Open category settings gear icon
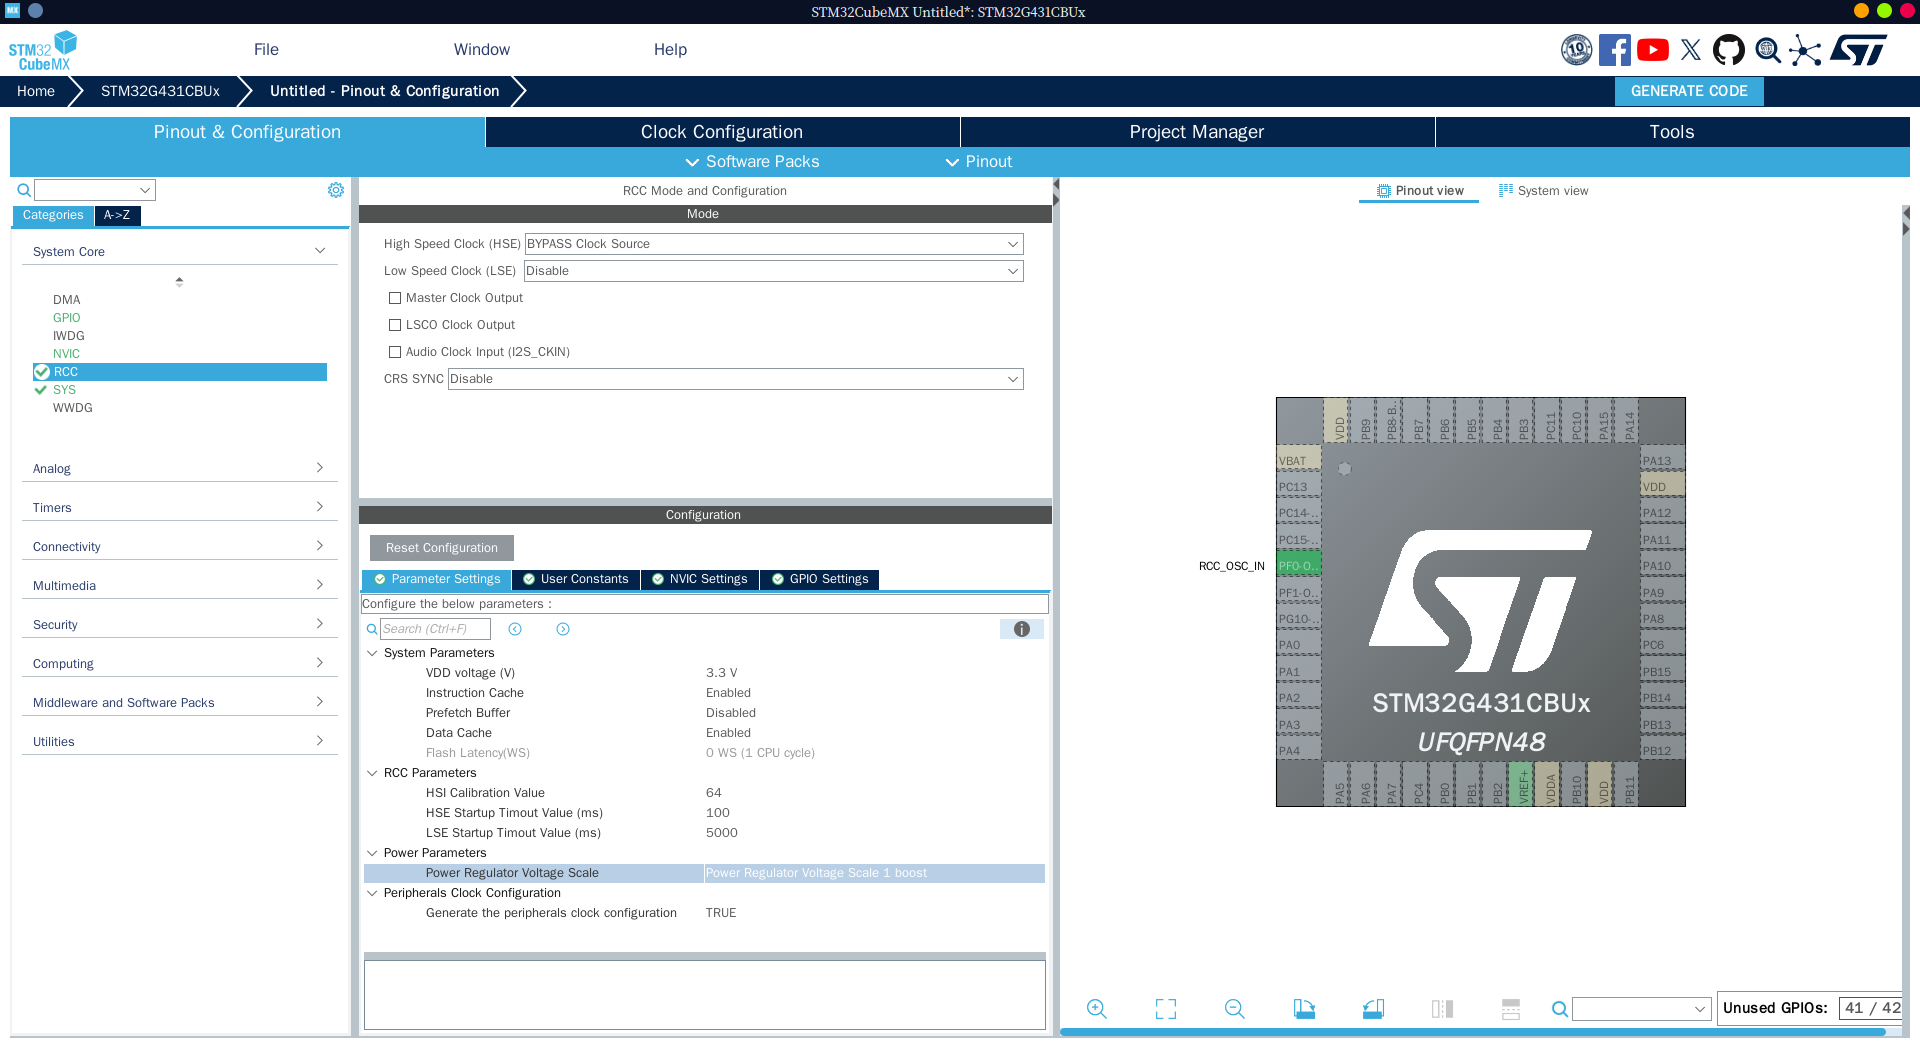The width and height of the screenshot is (1920, 1048). tap(336, 190)
